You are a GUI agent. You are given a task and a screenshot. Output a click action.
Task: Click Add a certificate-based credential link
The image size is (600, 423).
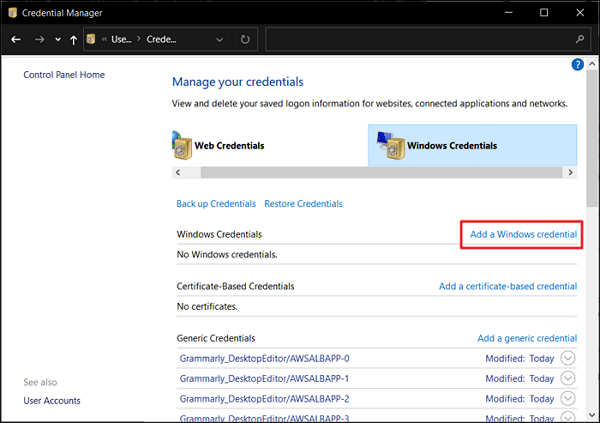click(x=507, y=286)
